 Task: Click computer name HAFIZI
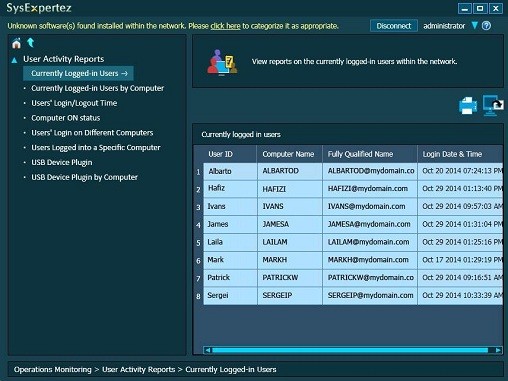[290, 189]
